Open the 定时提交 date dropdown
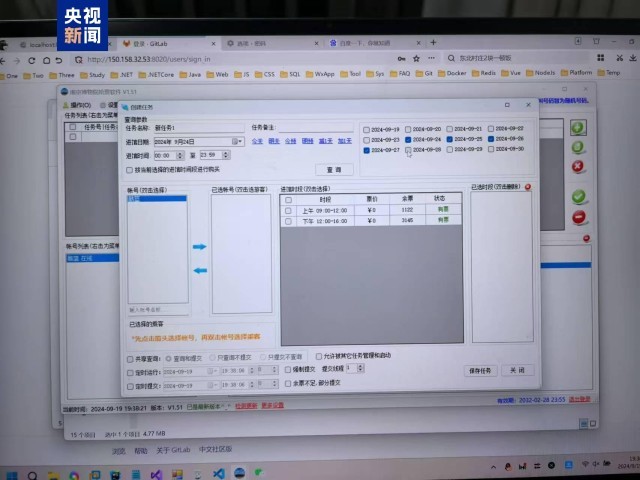 (211, 385)
